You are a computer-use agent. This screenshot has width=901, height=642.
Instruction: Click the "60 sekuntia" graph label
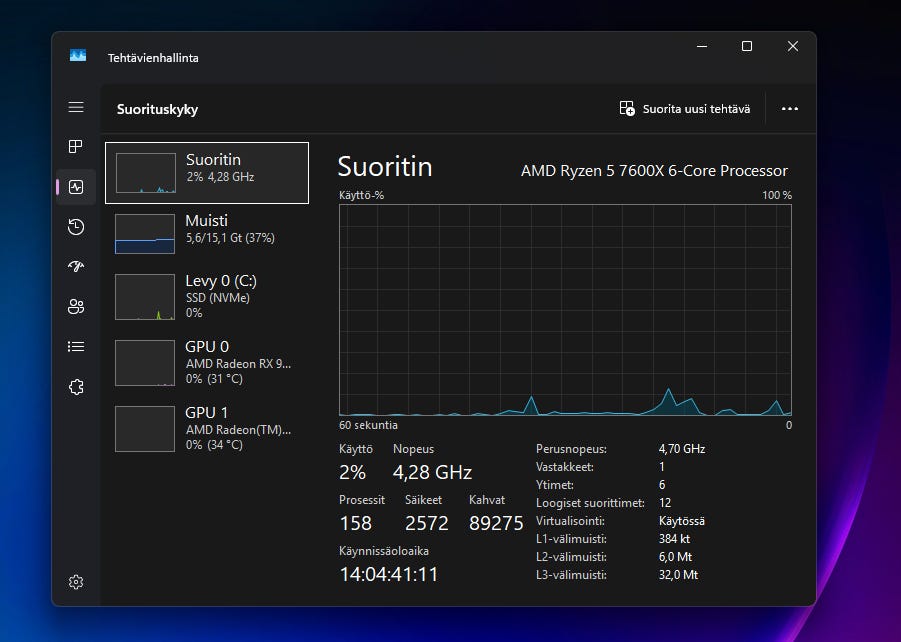368,425
